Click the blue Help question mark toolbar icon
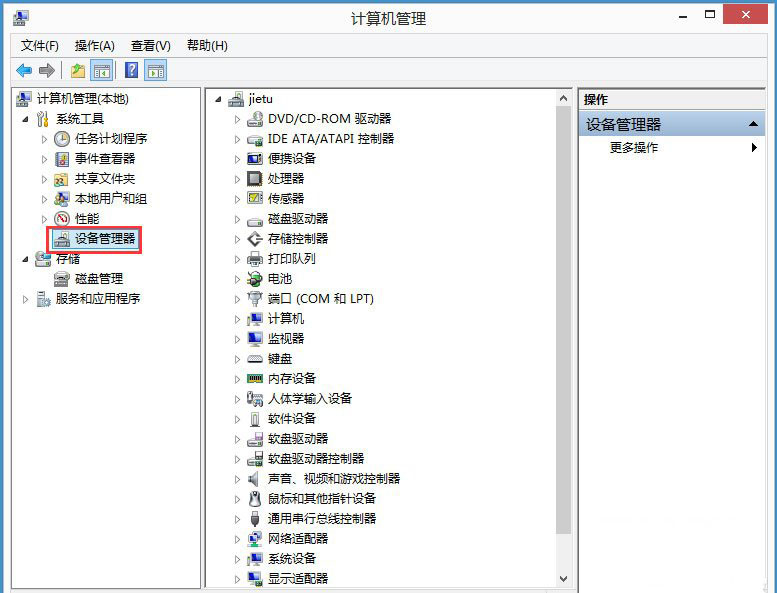Viewport: 777px width, 593px height. pos(131,70)
